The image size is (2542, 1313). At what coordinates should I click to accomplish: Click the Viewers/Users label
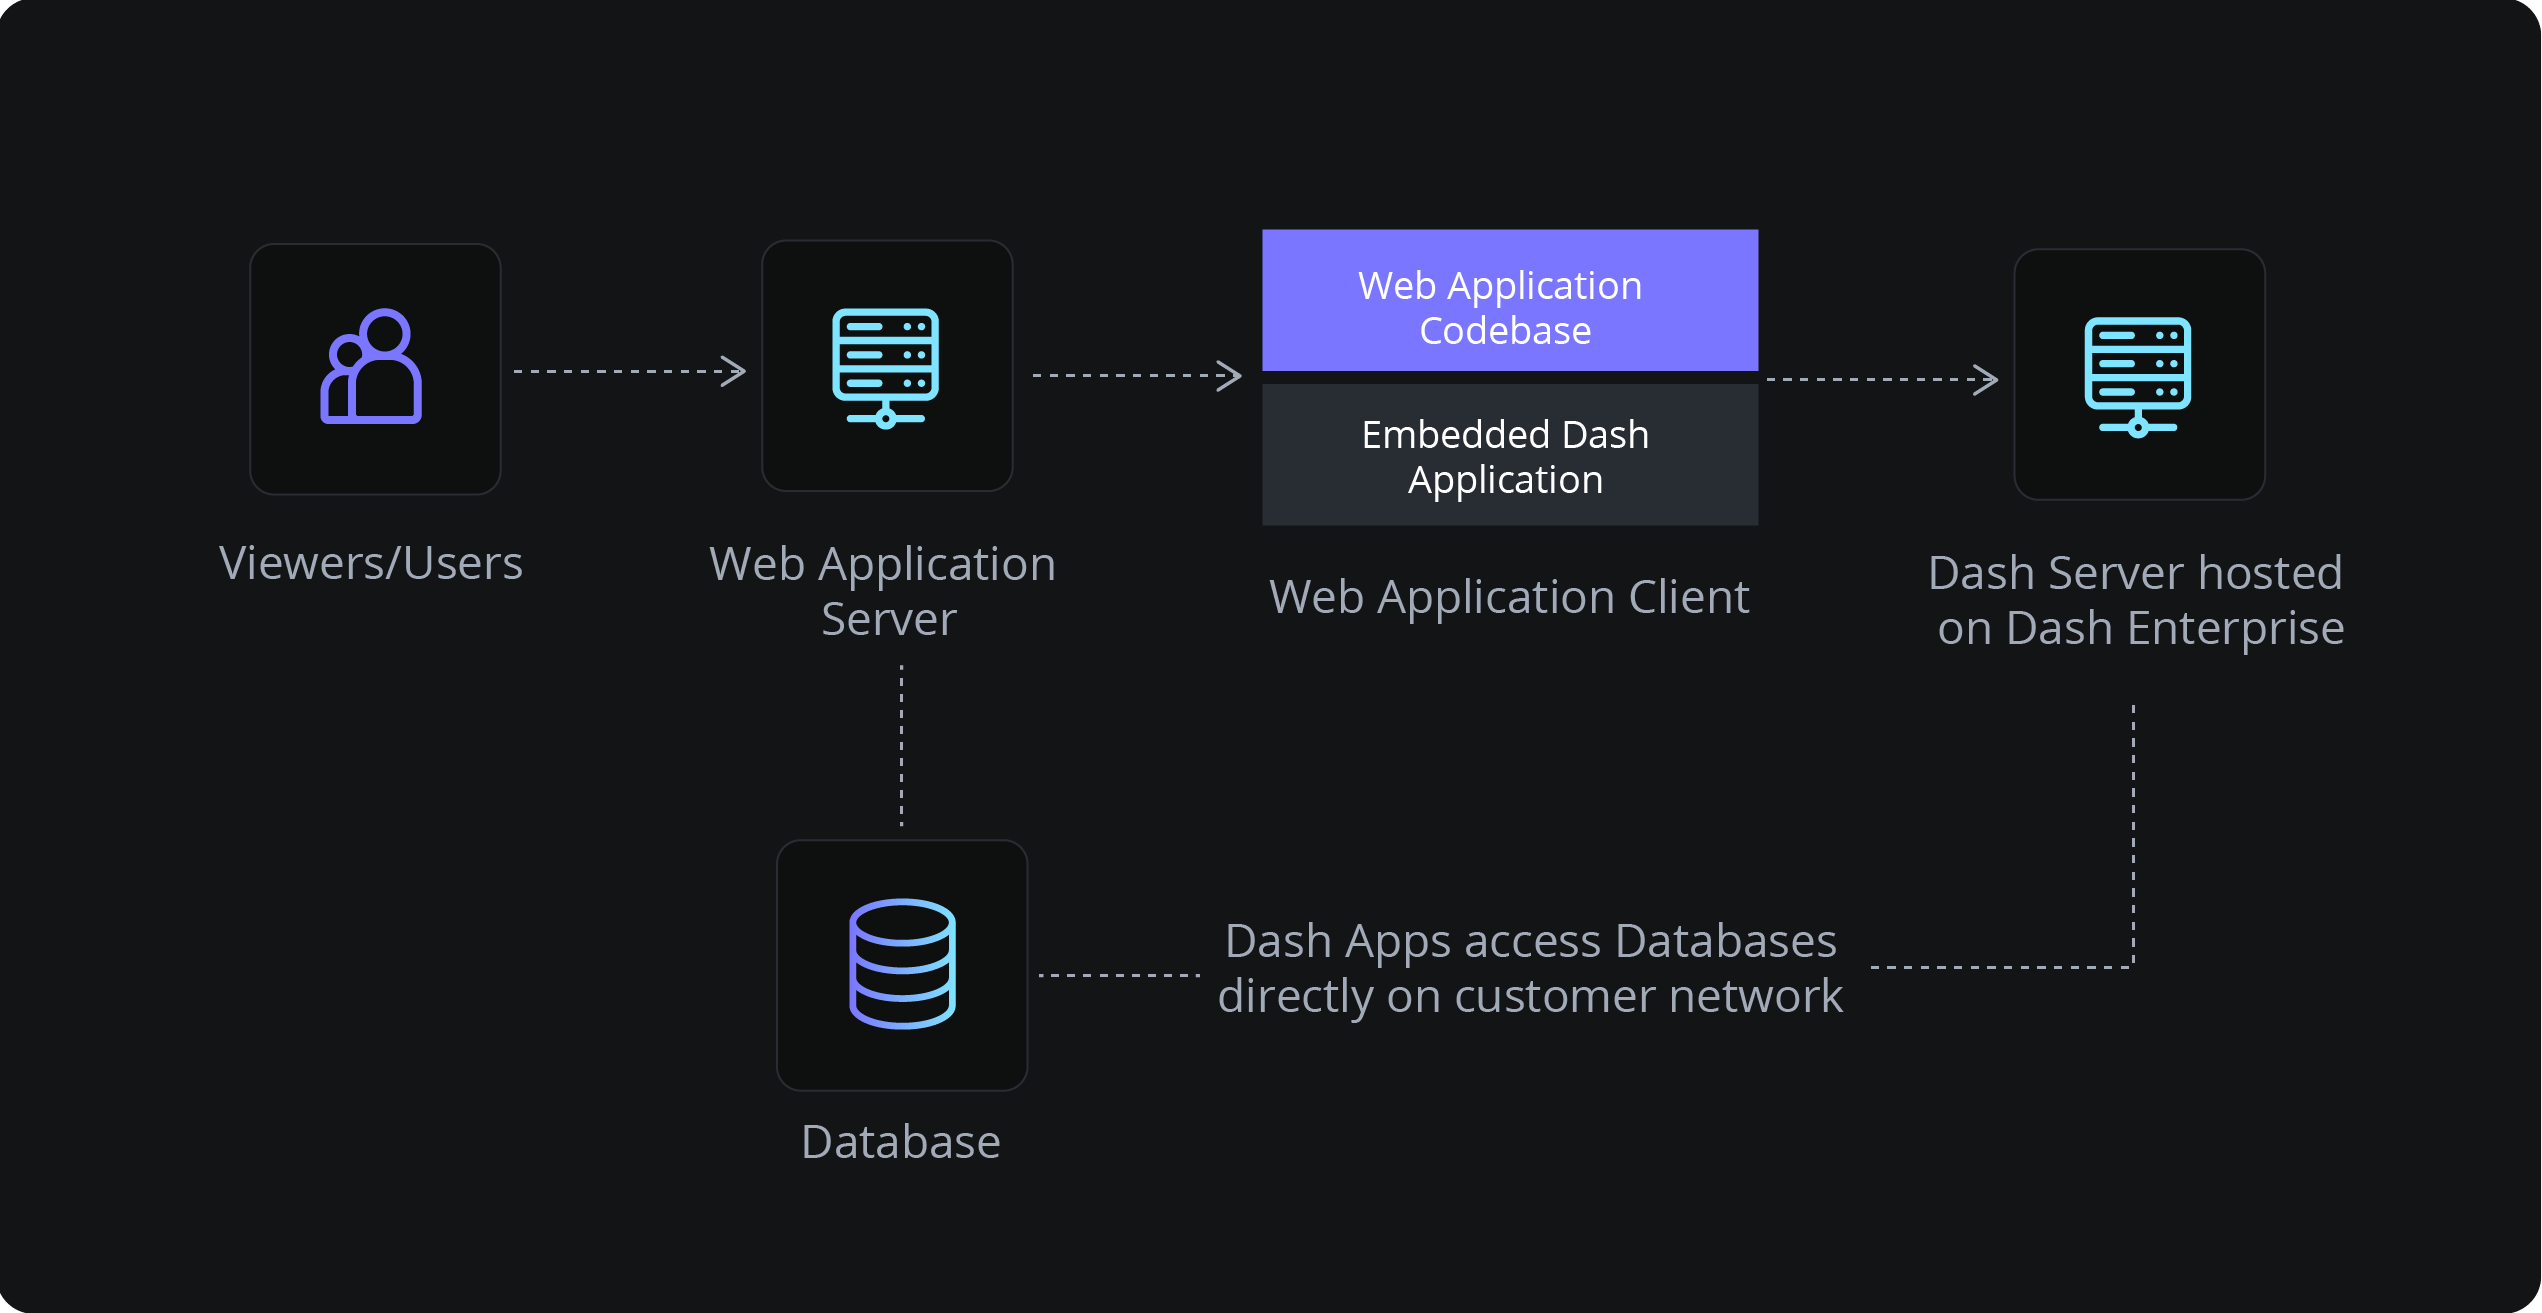click(x=373, y=564)
